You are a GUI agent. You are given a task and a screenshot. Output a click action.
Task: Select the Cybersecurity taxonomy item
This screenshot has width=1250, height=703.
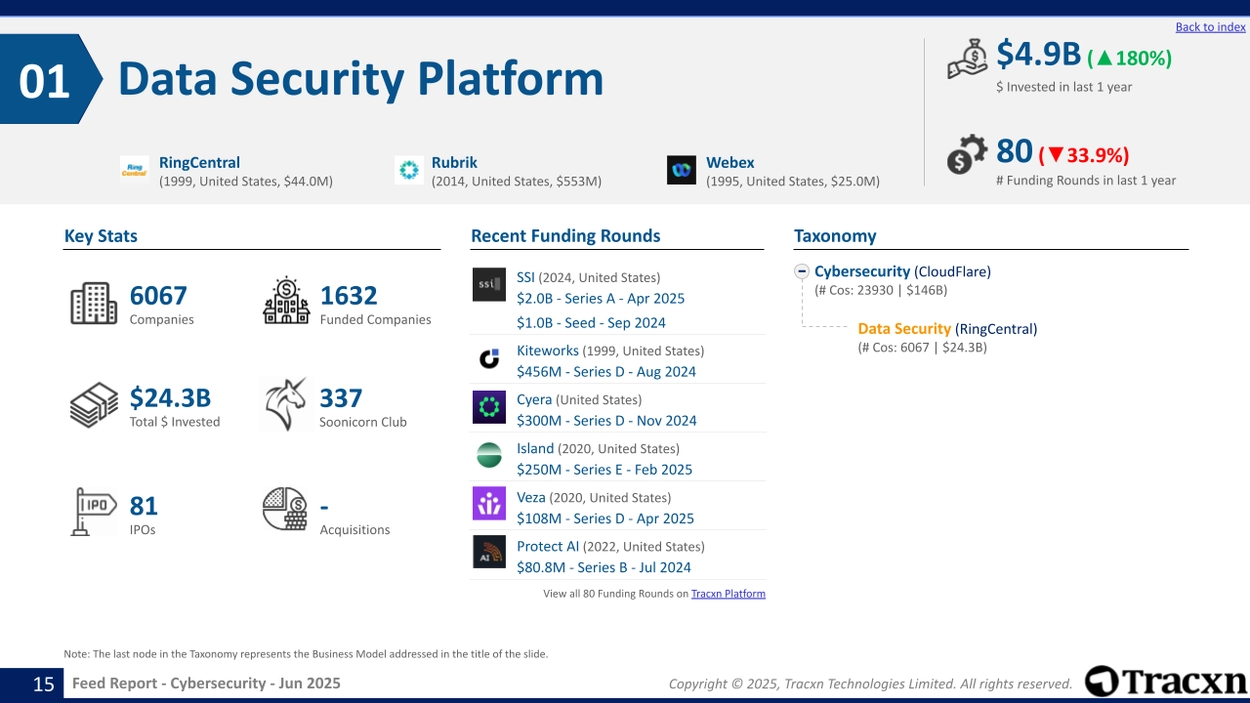(862, 271)
